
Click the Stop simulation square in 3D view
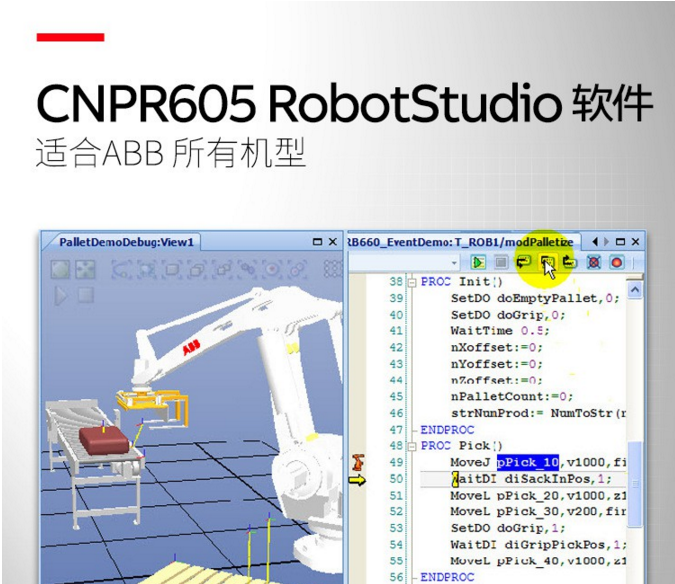click(x=85, y=295)
